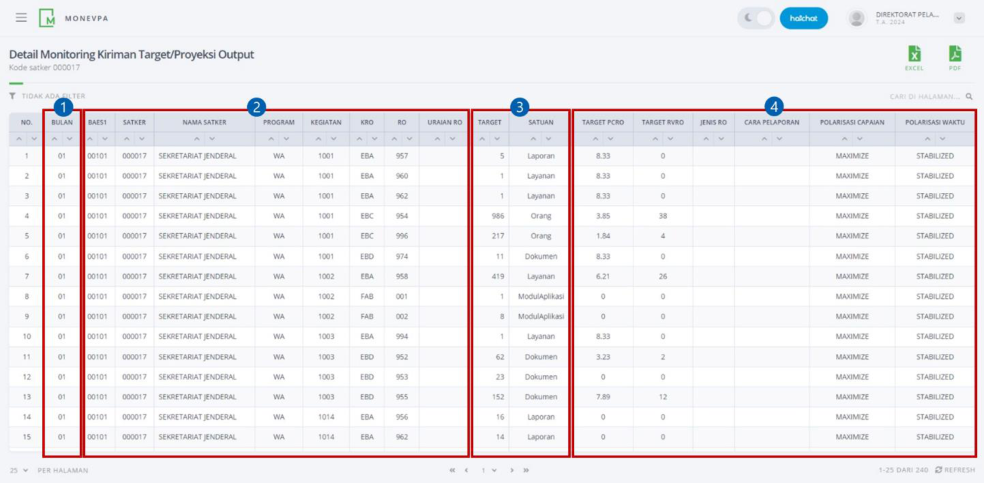Open the page number dropdown
The width and height of the screenshot is (984, 483).
point(489,470)
